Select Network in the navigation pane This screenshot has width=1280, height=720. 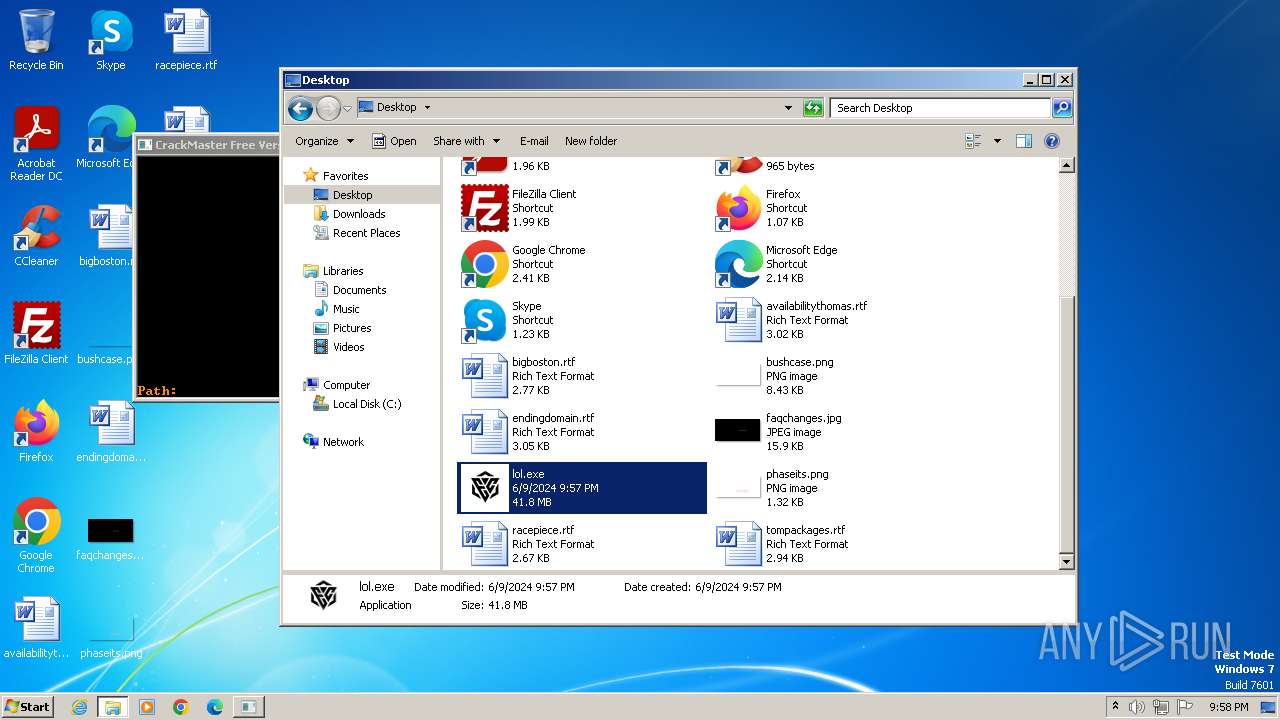pyautogui.click(x=343, y=442)
